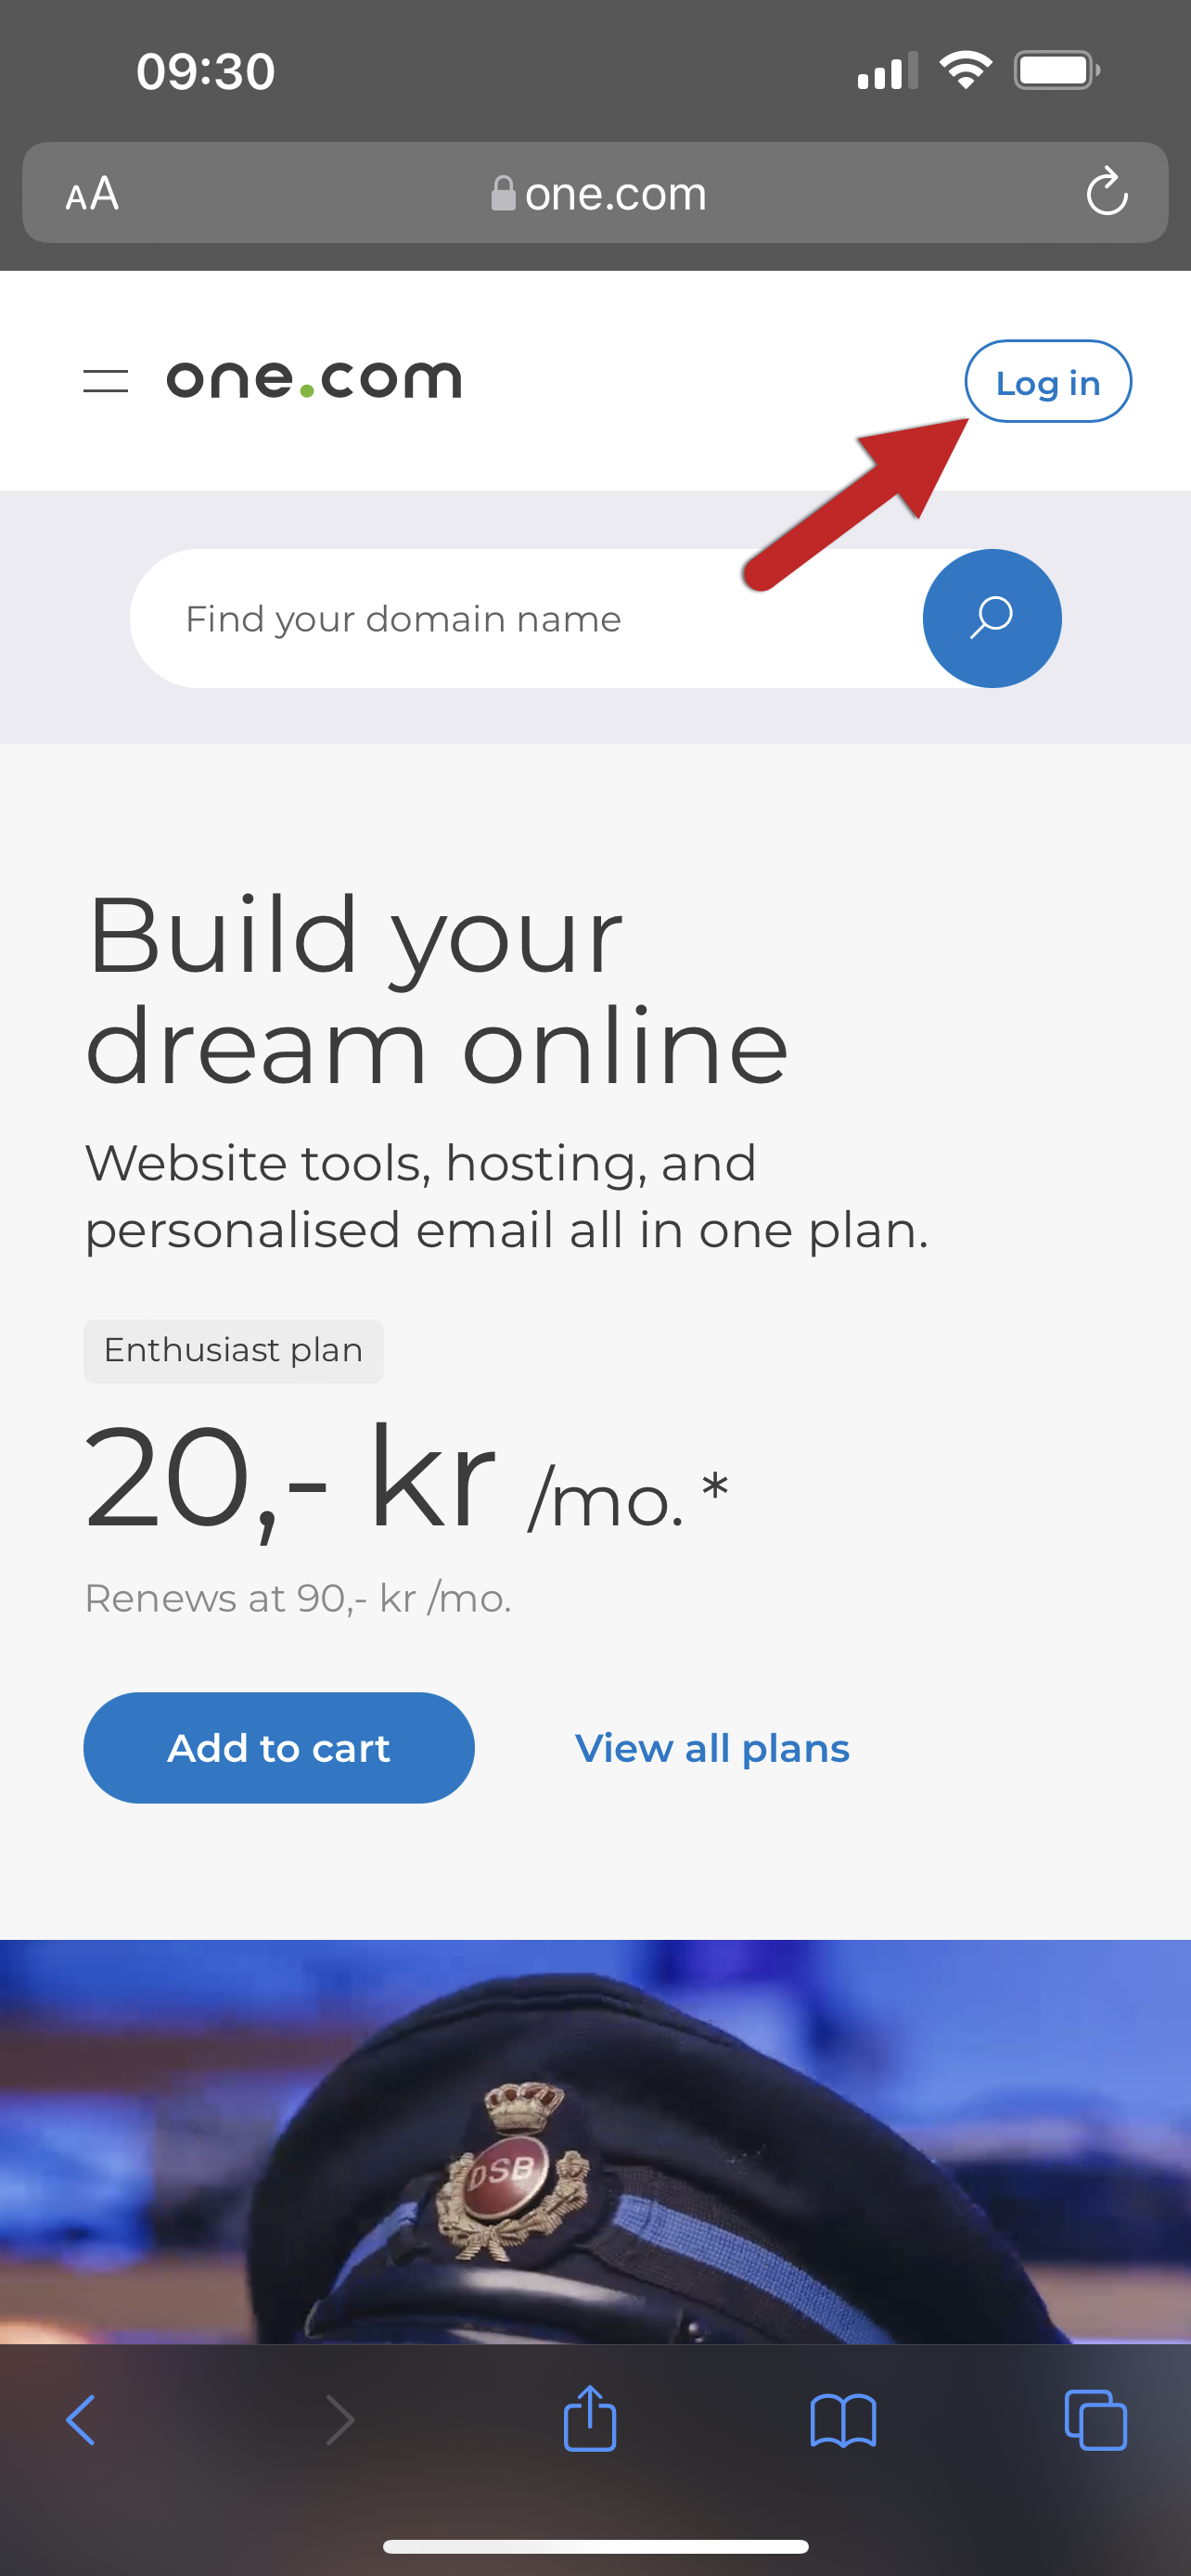
Task: Tap the status bar clock showing 09:30
Action: coord(206,72)
